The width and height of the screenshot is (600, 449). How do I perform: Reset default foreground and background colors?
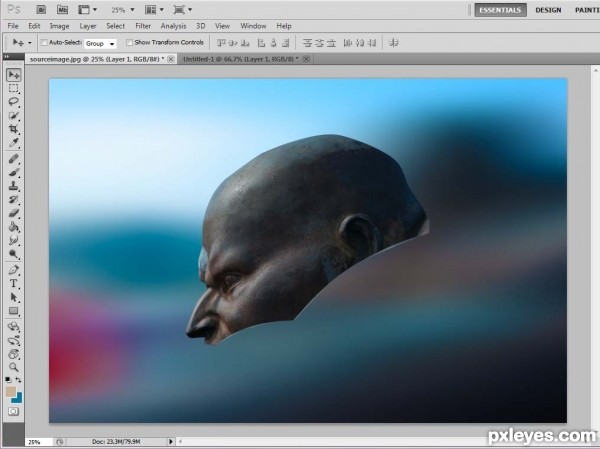[8, 380]
